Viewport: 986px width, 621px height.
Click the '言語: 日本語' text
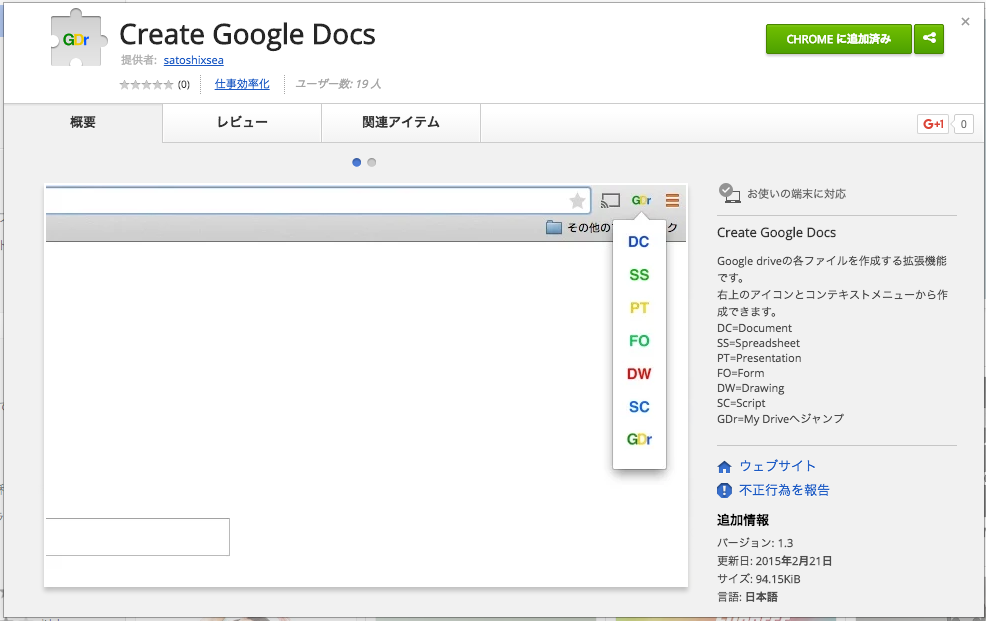[x=747, y=597]
